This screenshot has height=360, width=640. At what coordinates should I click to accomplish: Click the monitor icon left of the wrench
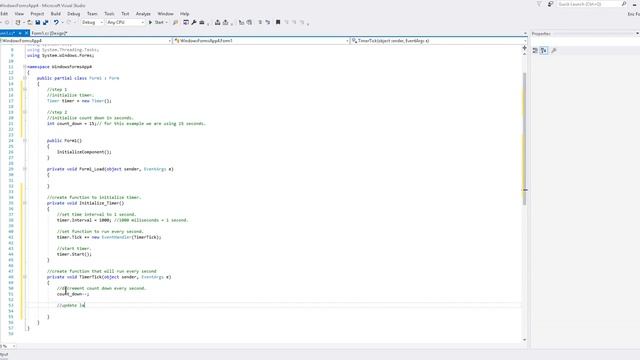(186, 22)
